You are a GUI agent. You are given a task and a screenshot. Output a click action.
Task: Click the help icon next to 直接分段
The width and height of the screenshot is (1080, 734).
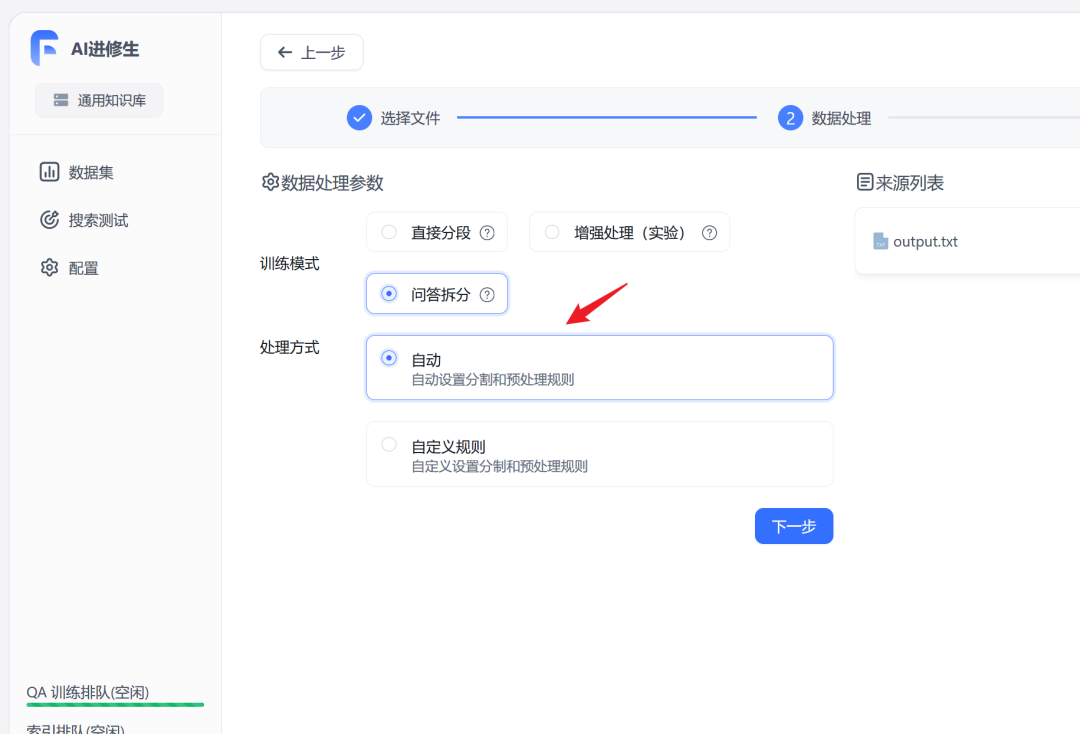click(487, 233)
